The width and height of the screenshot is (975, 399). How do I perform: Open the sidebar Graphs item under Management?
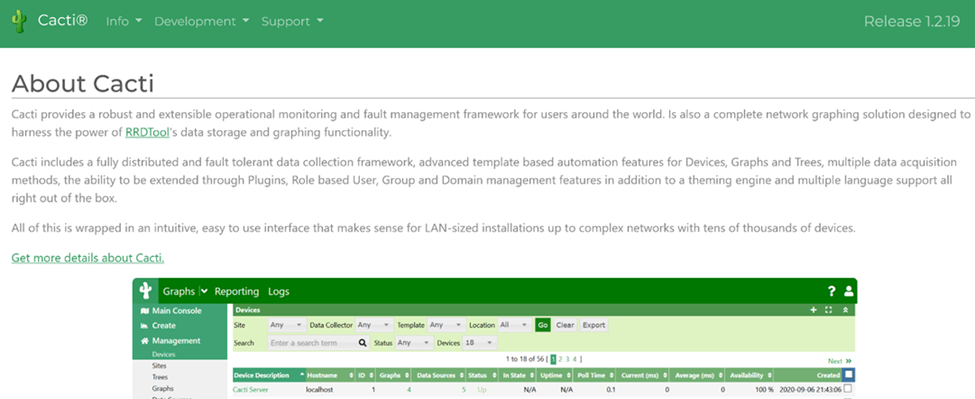pyautogui.click(x=163, y=388)
